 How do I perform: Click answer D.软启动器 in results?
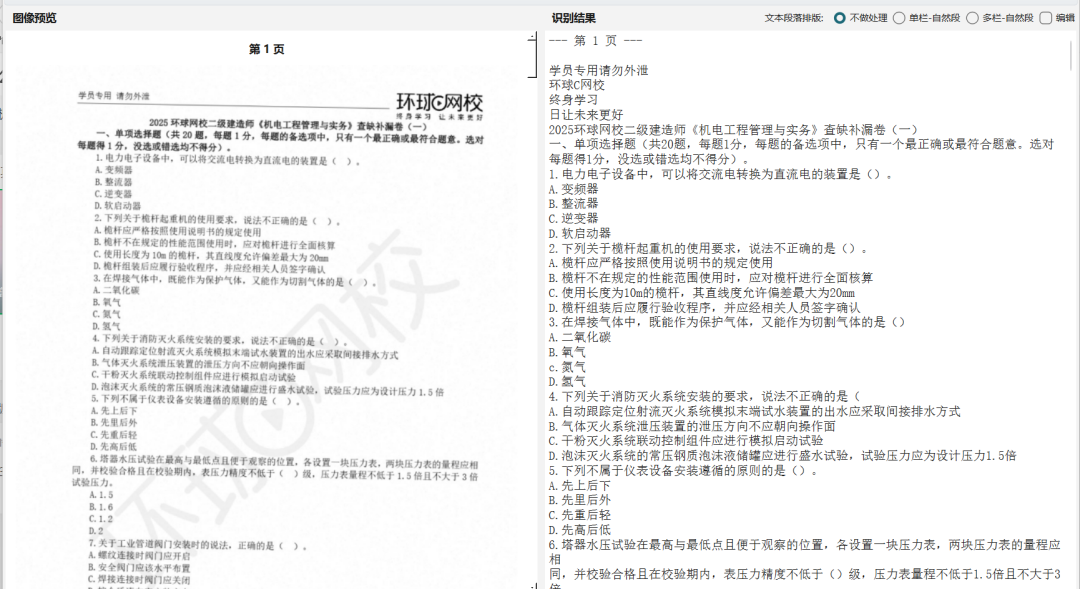[580, 234]
